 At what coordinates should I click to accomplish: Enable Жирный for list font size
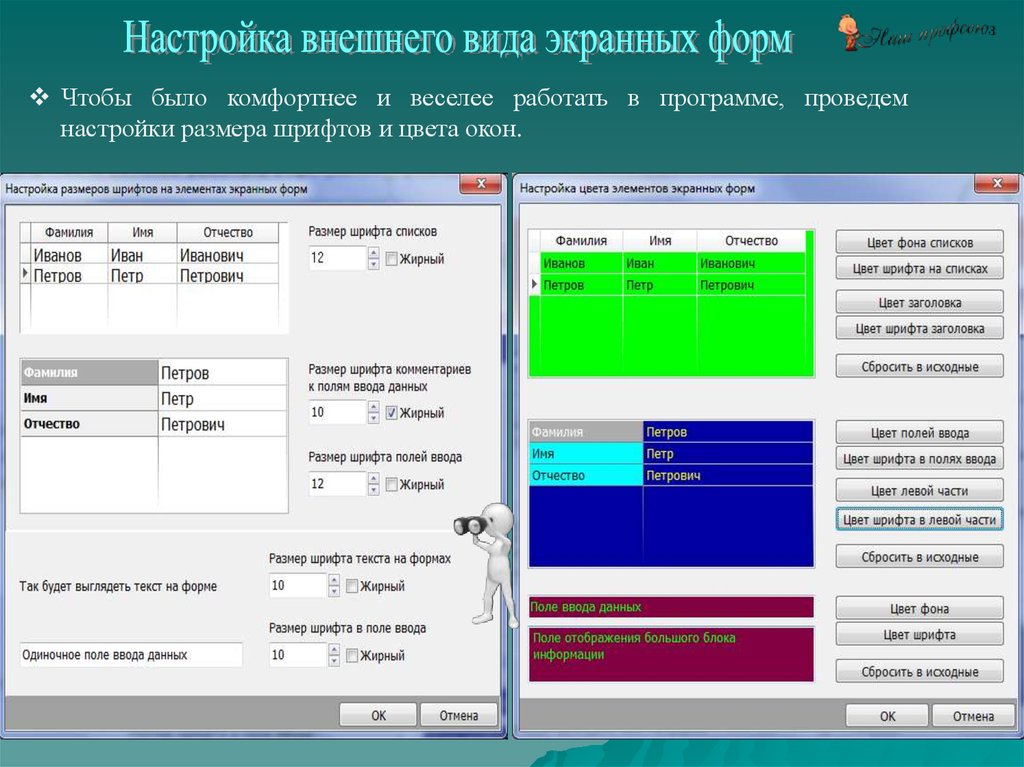(392, 259)
